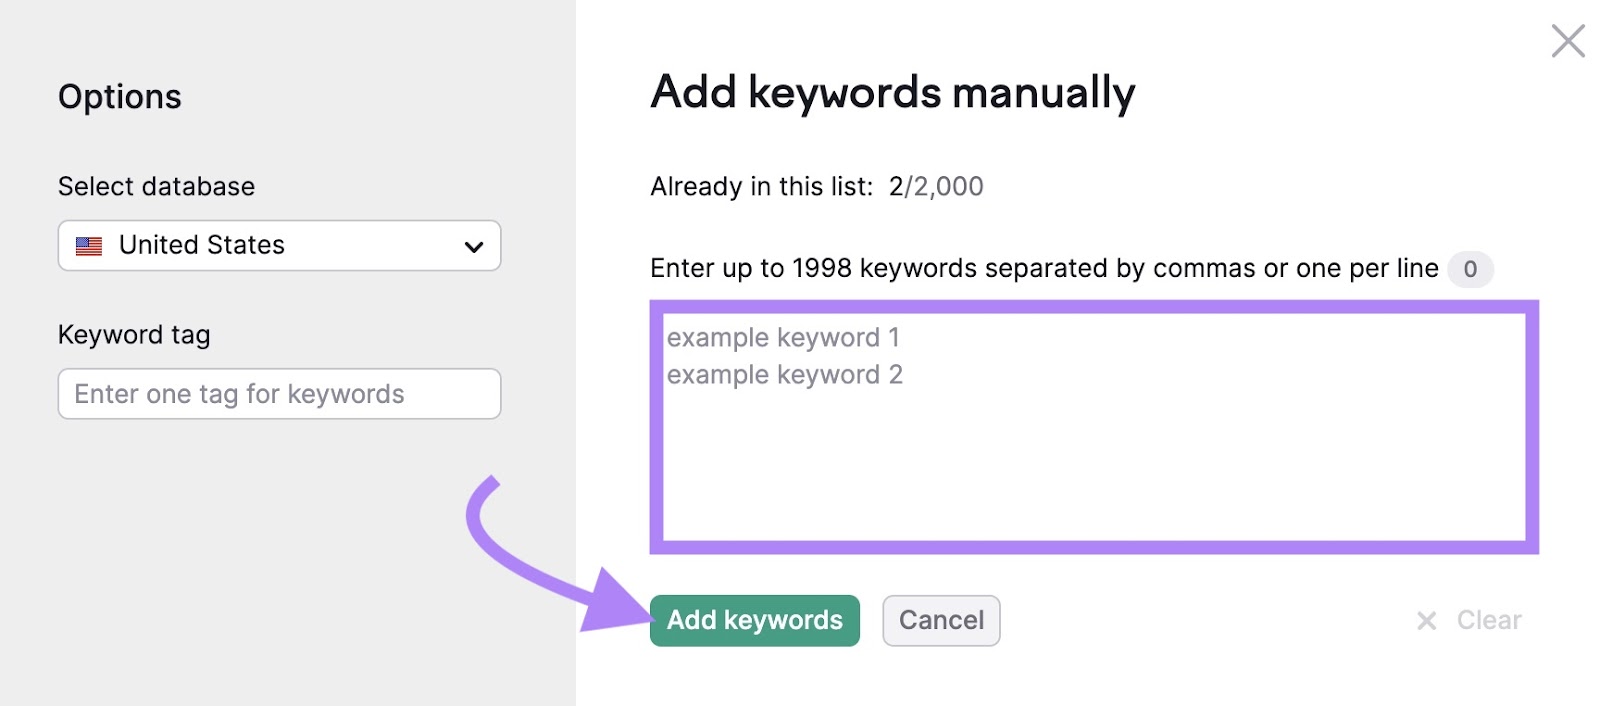Viewport: 1600px width, 706px height.
Task: Click the 'Keyword tag' label
Action: pyautogui.click(x=134, y=335)
